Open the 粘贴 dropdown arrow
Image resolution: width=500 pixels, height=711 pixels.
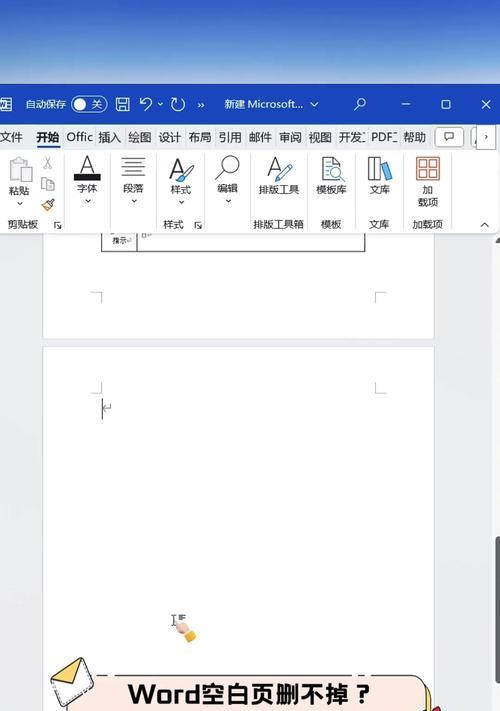(19, 204)
